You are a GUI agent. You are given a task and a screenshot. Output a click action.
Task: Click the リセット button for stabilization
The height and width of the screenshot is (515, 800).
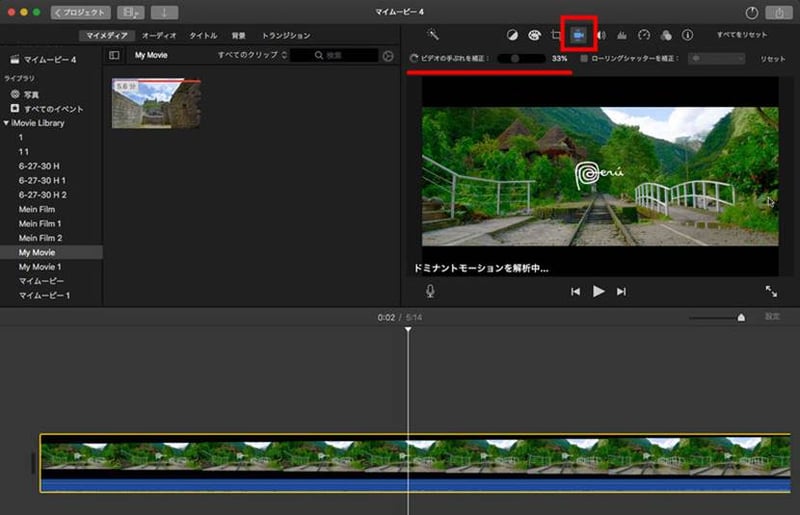point(772,59)
